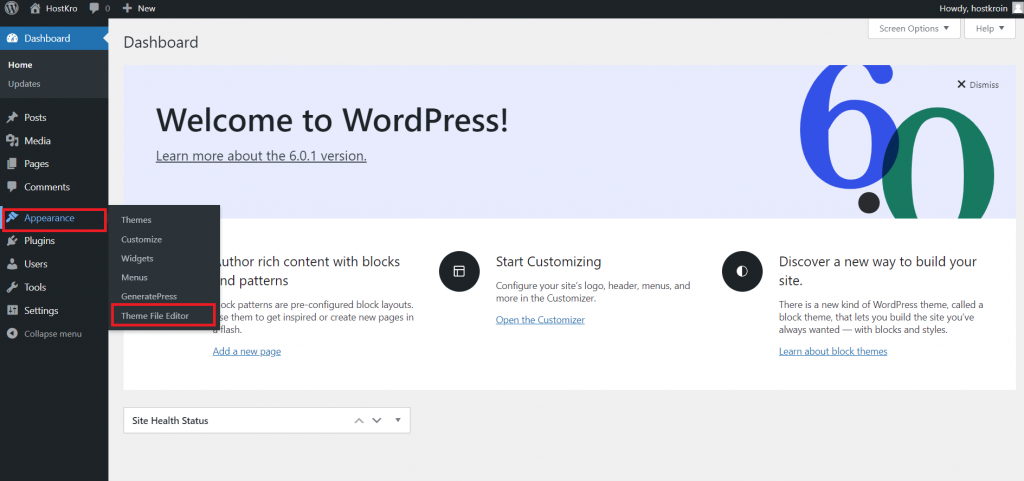
Task: Click the Settings sliders icon
Action: pos(12,311)
